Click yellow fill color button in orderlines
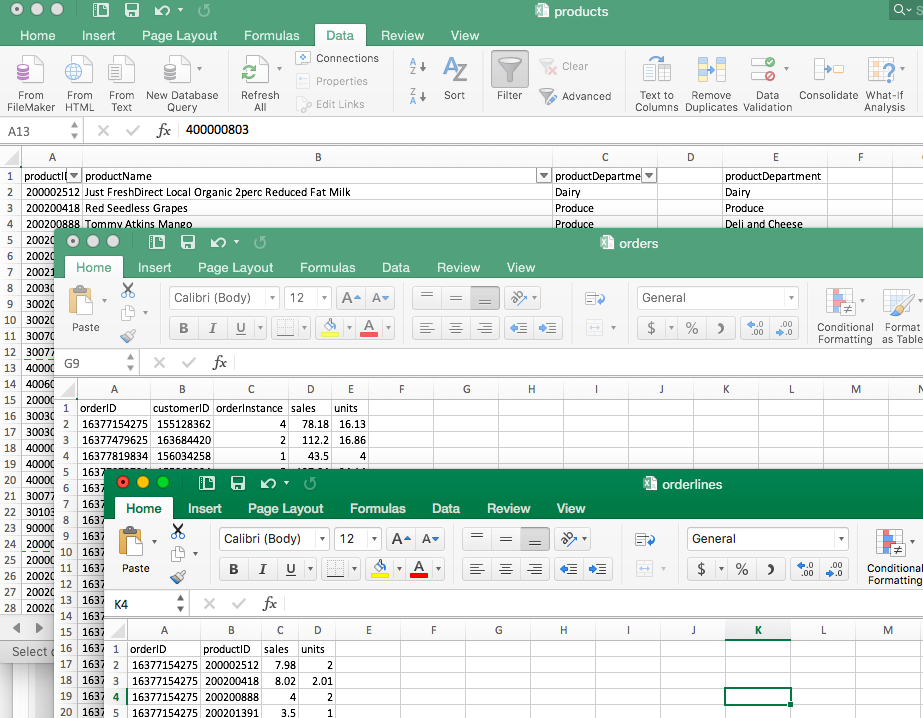Viewport: 923px width, 718px height. (x=380, y=569)
